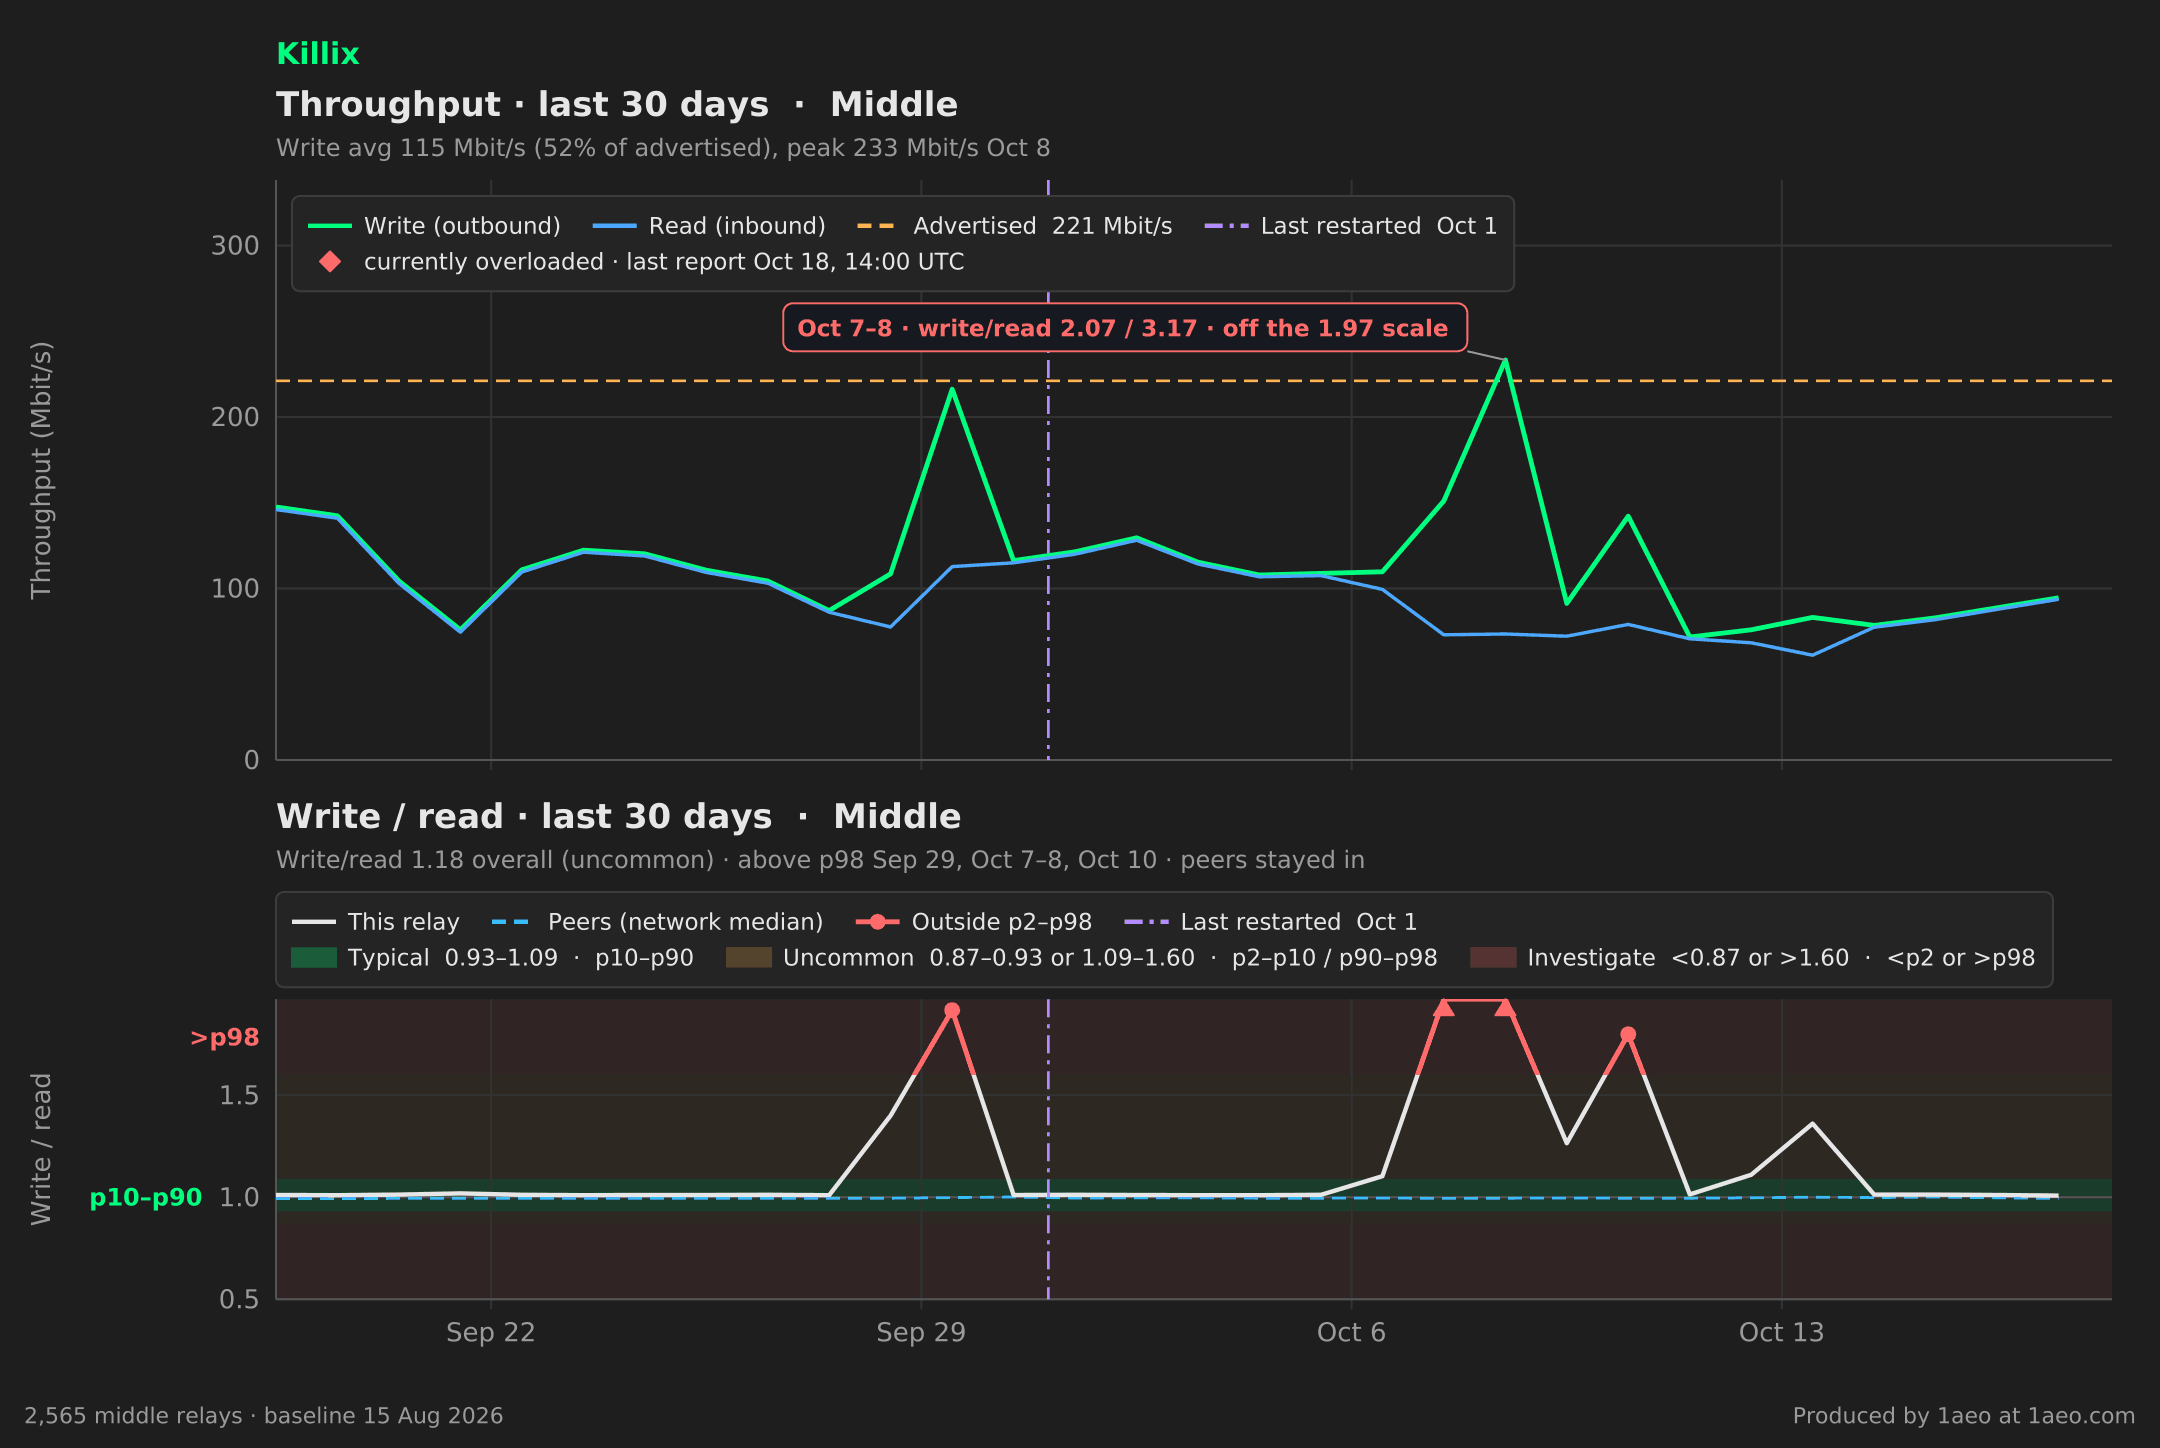Click the Throughput · last 30 days title
This screenshot has width=2160, height=1448.
617,105
